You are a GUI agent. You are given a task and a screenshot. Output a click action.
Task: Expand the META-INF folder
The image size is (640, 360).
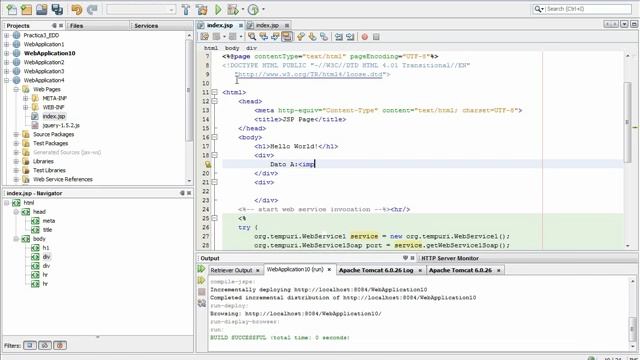(x=25, y=98)
